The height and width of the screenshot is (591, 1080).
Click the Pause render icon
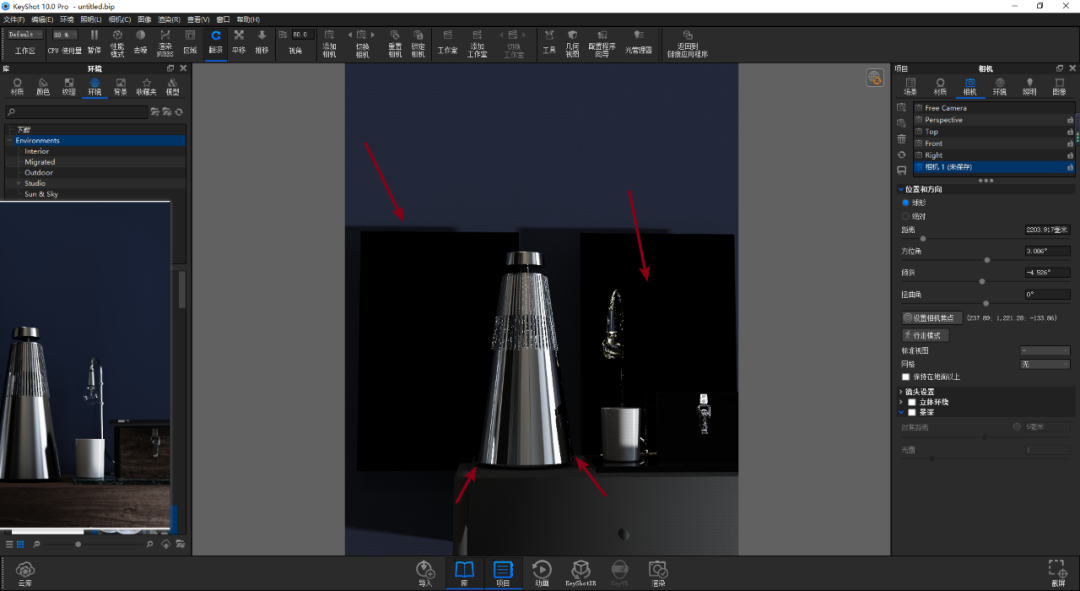94,41
